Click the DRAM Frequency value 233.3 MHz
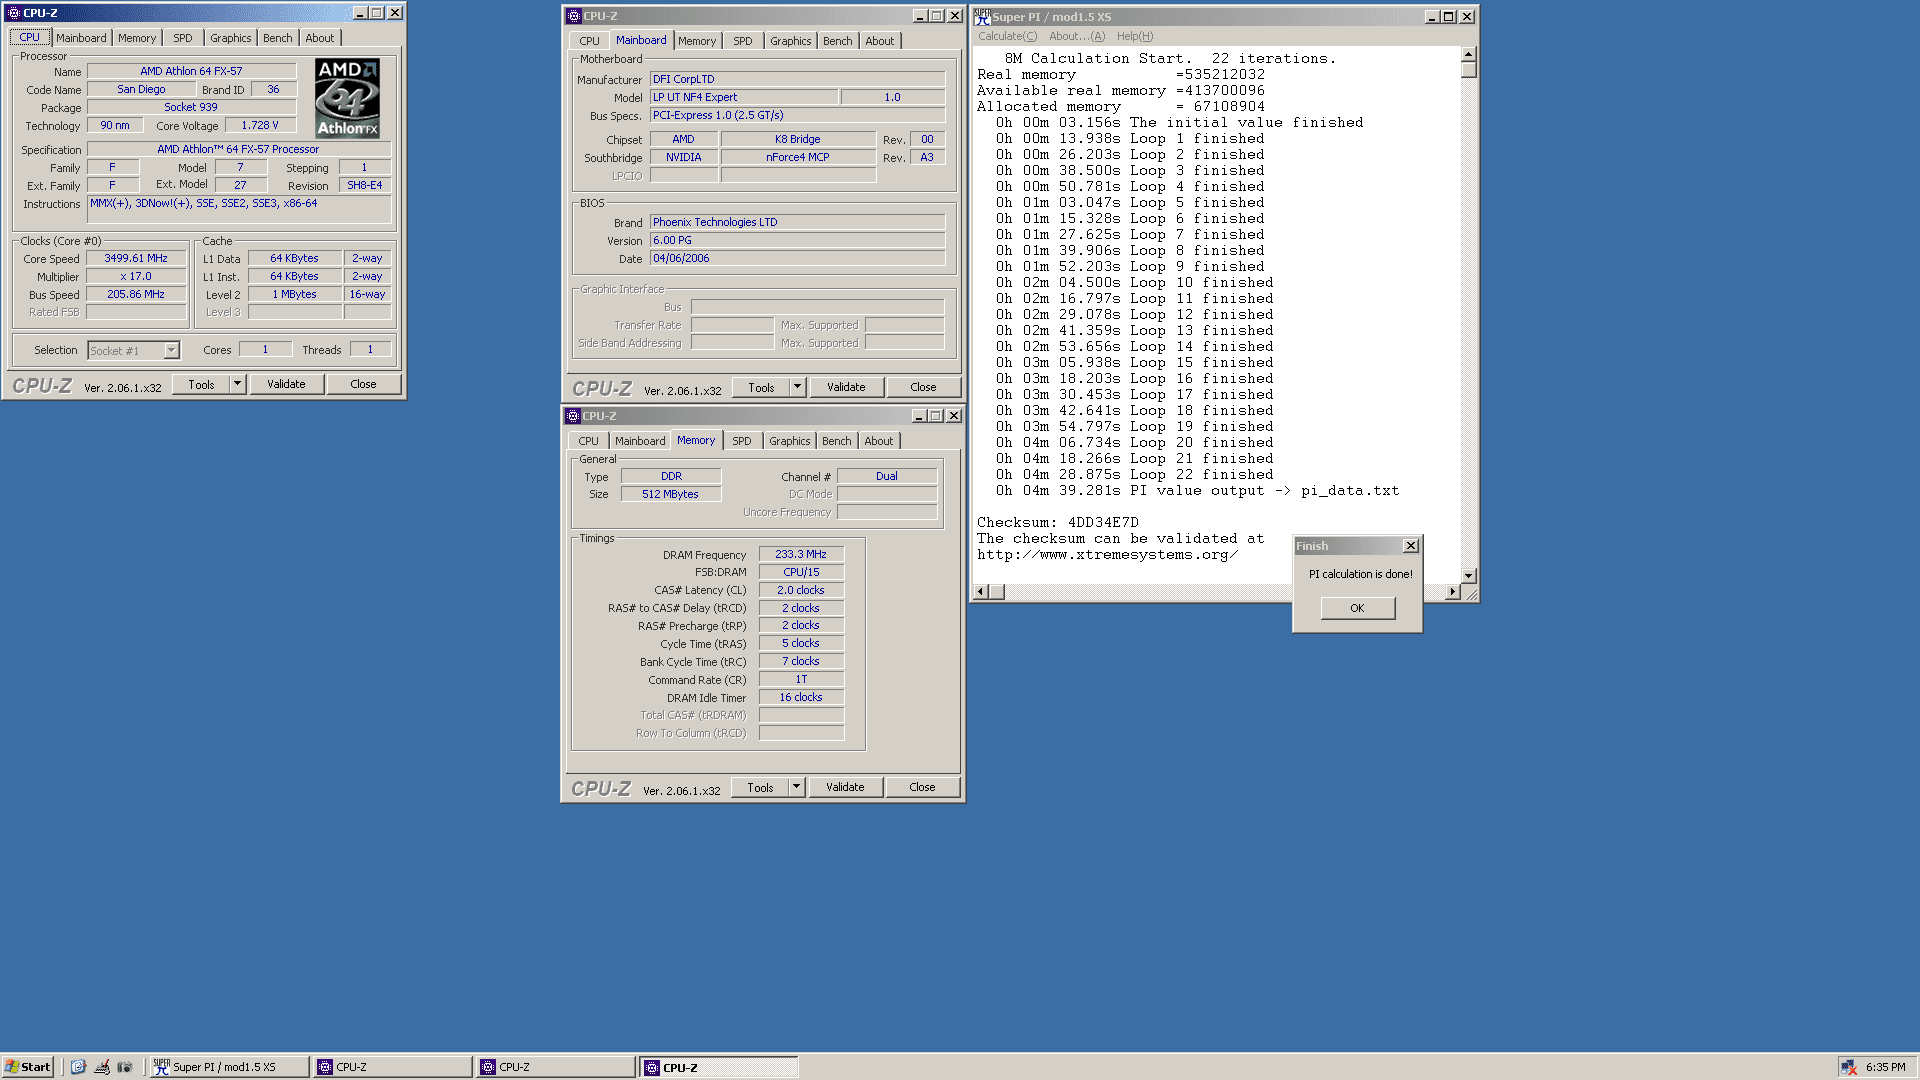The width and height of the screenshot is (1920, 1080). click(x=801, y=554)
